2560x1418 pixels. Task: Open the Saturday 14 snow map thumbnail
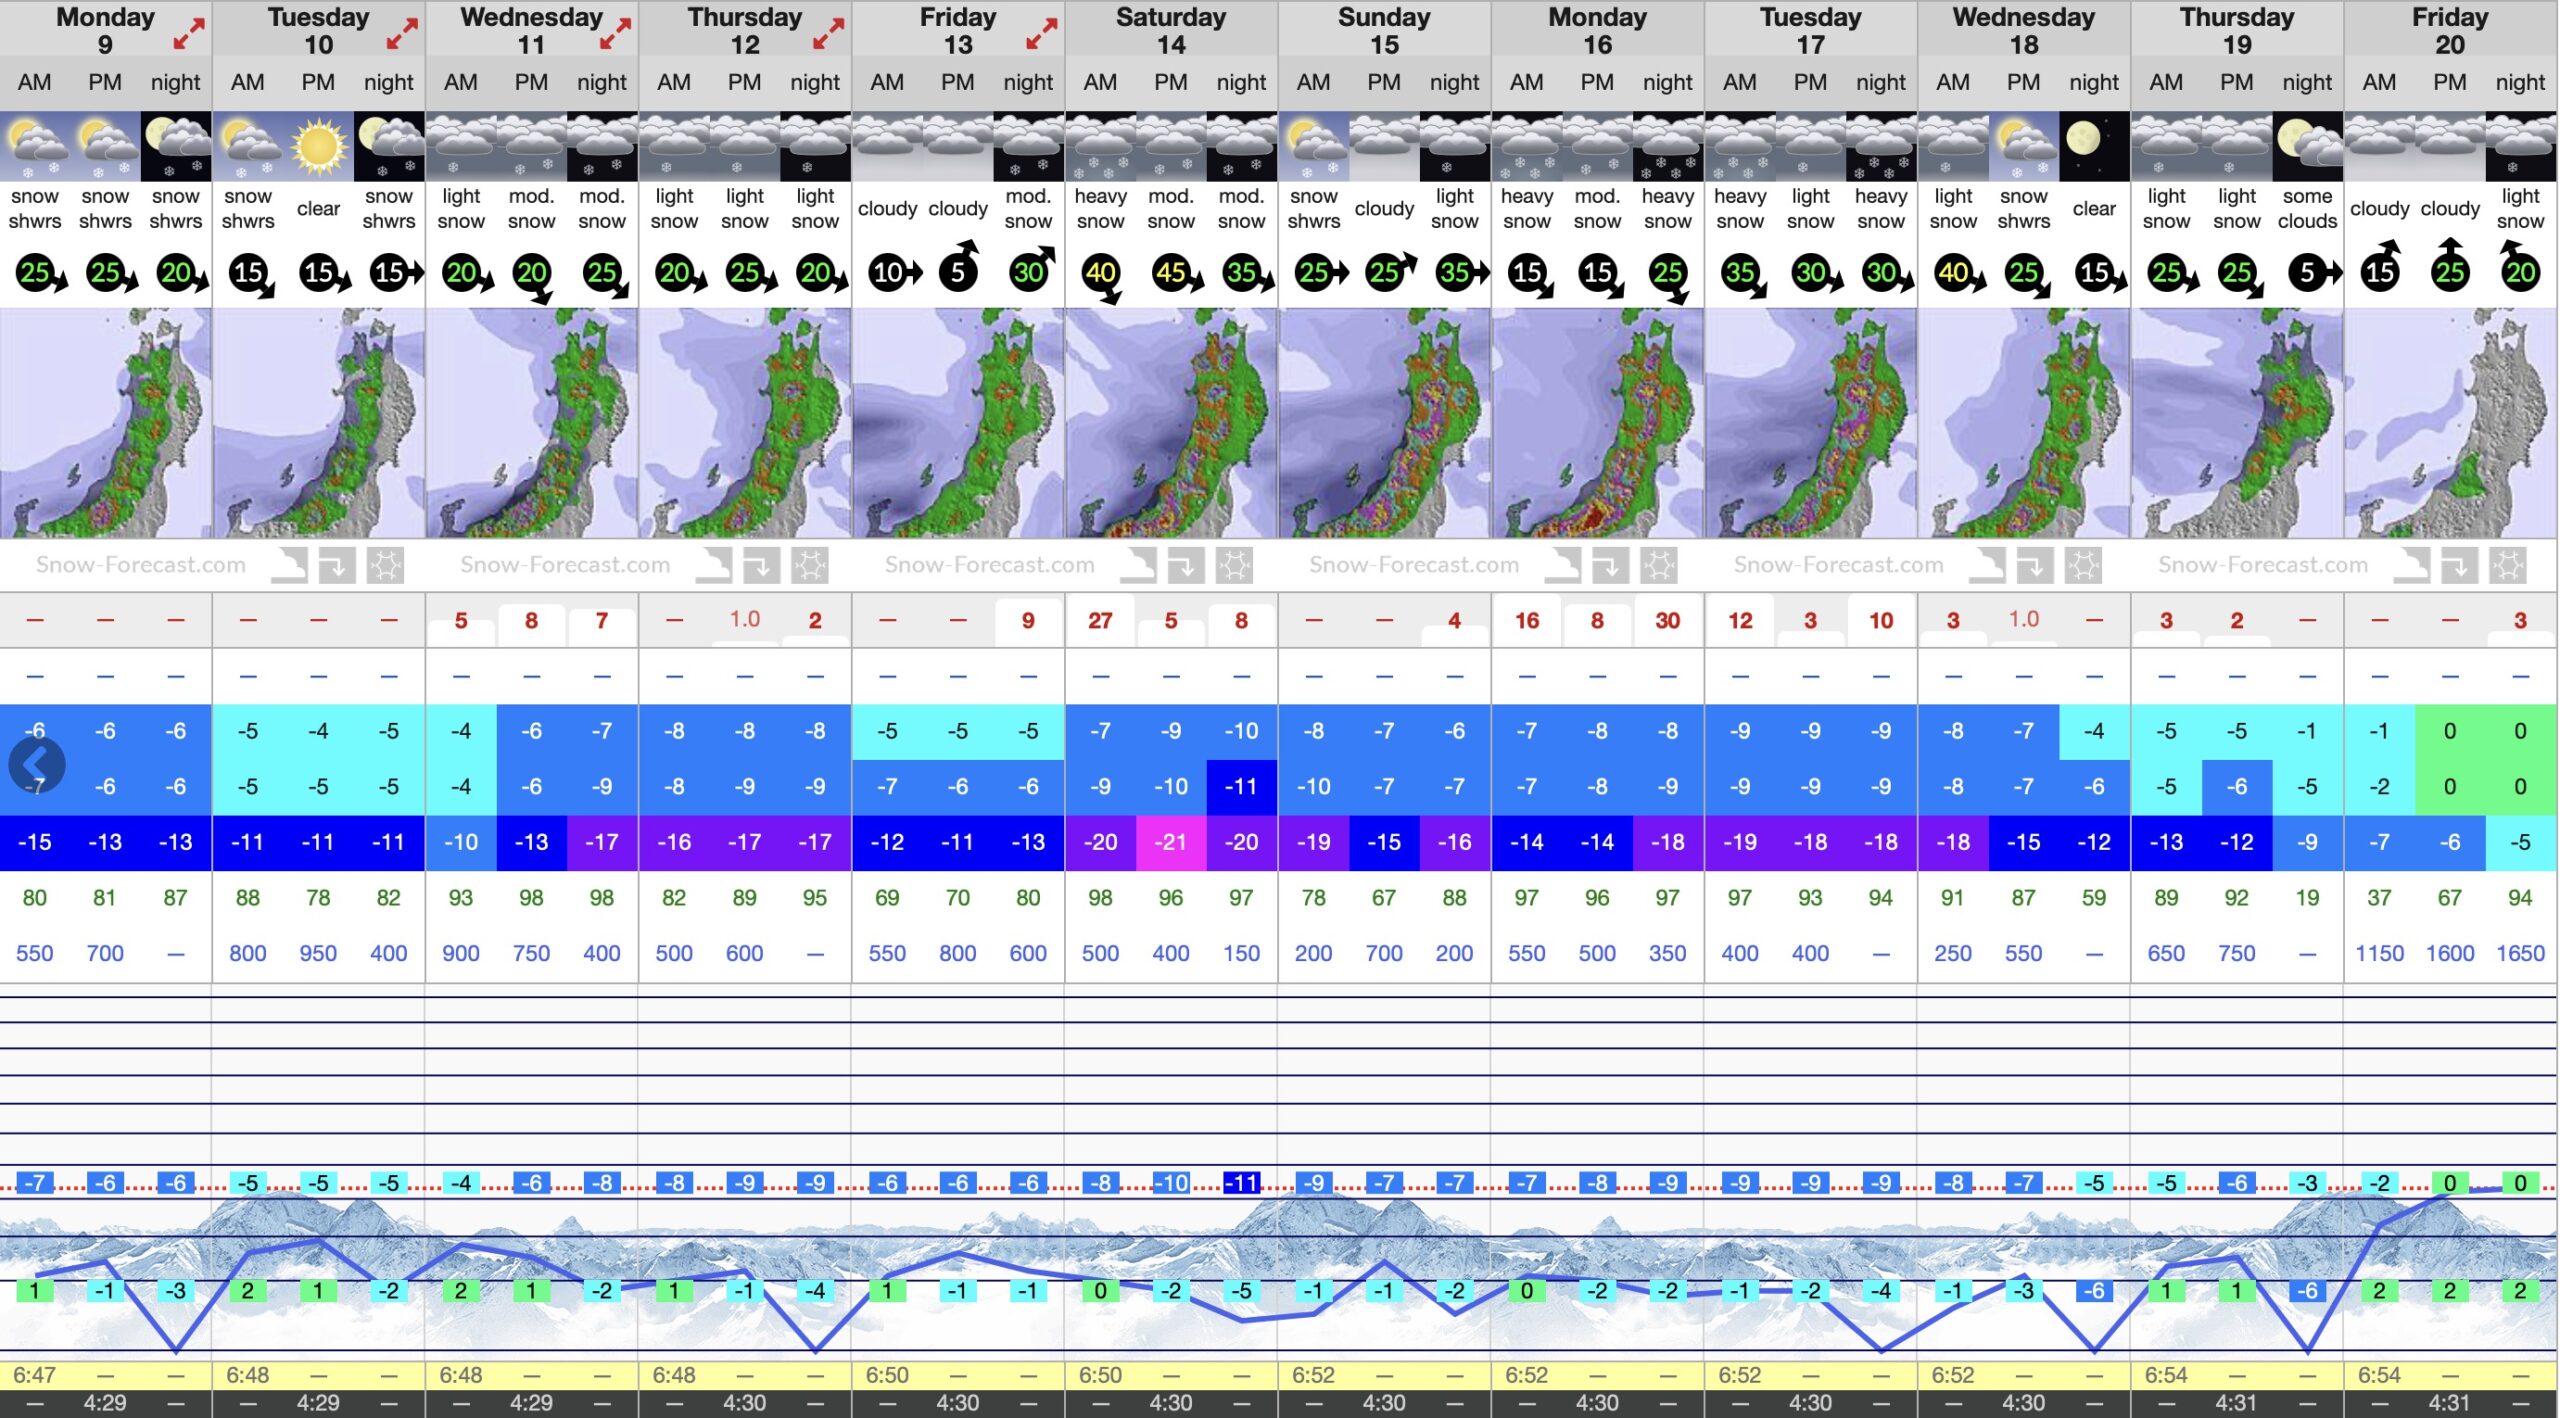(x=1171, y=422)
